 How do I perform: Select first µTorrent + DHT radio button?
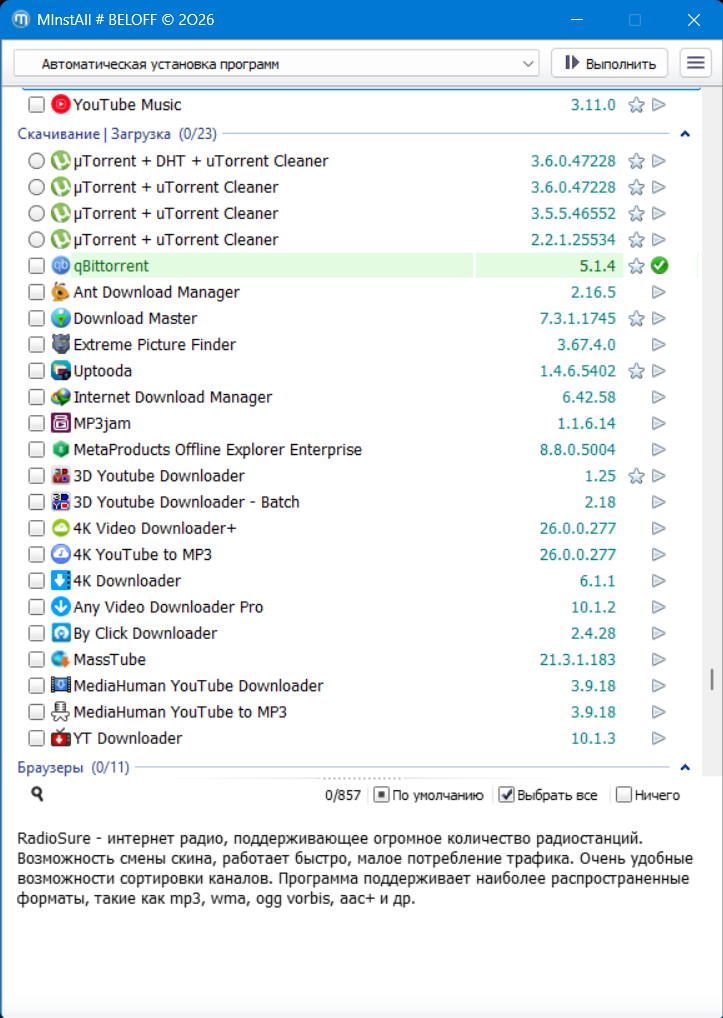[36, 161]
